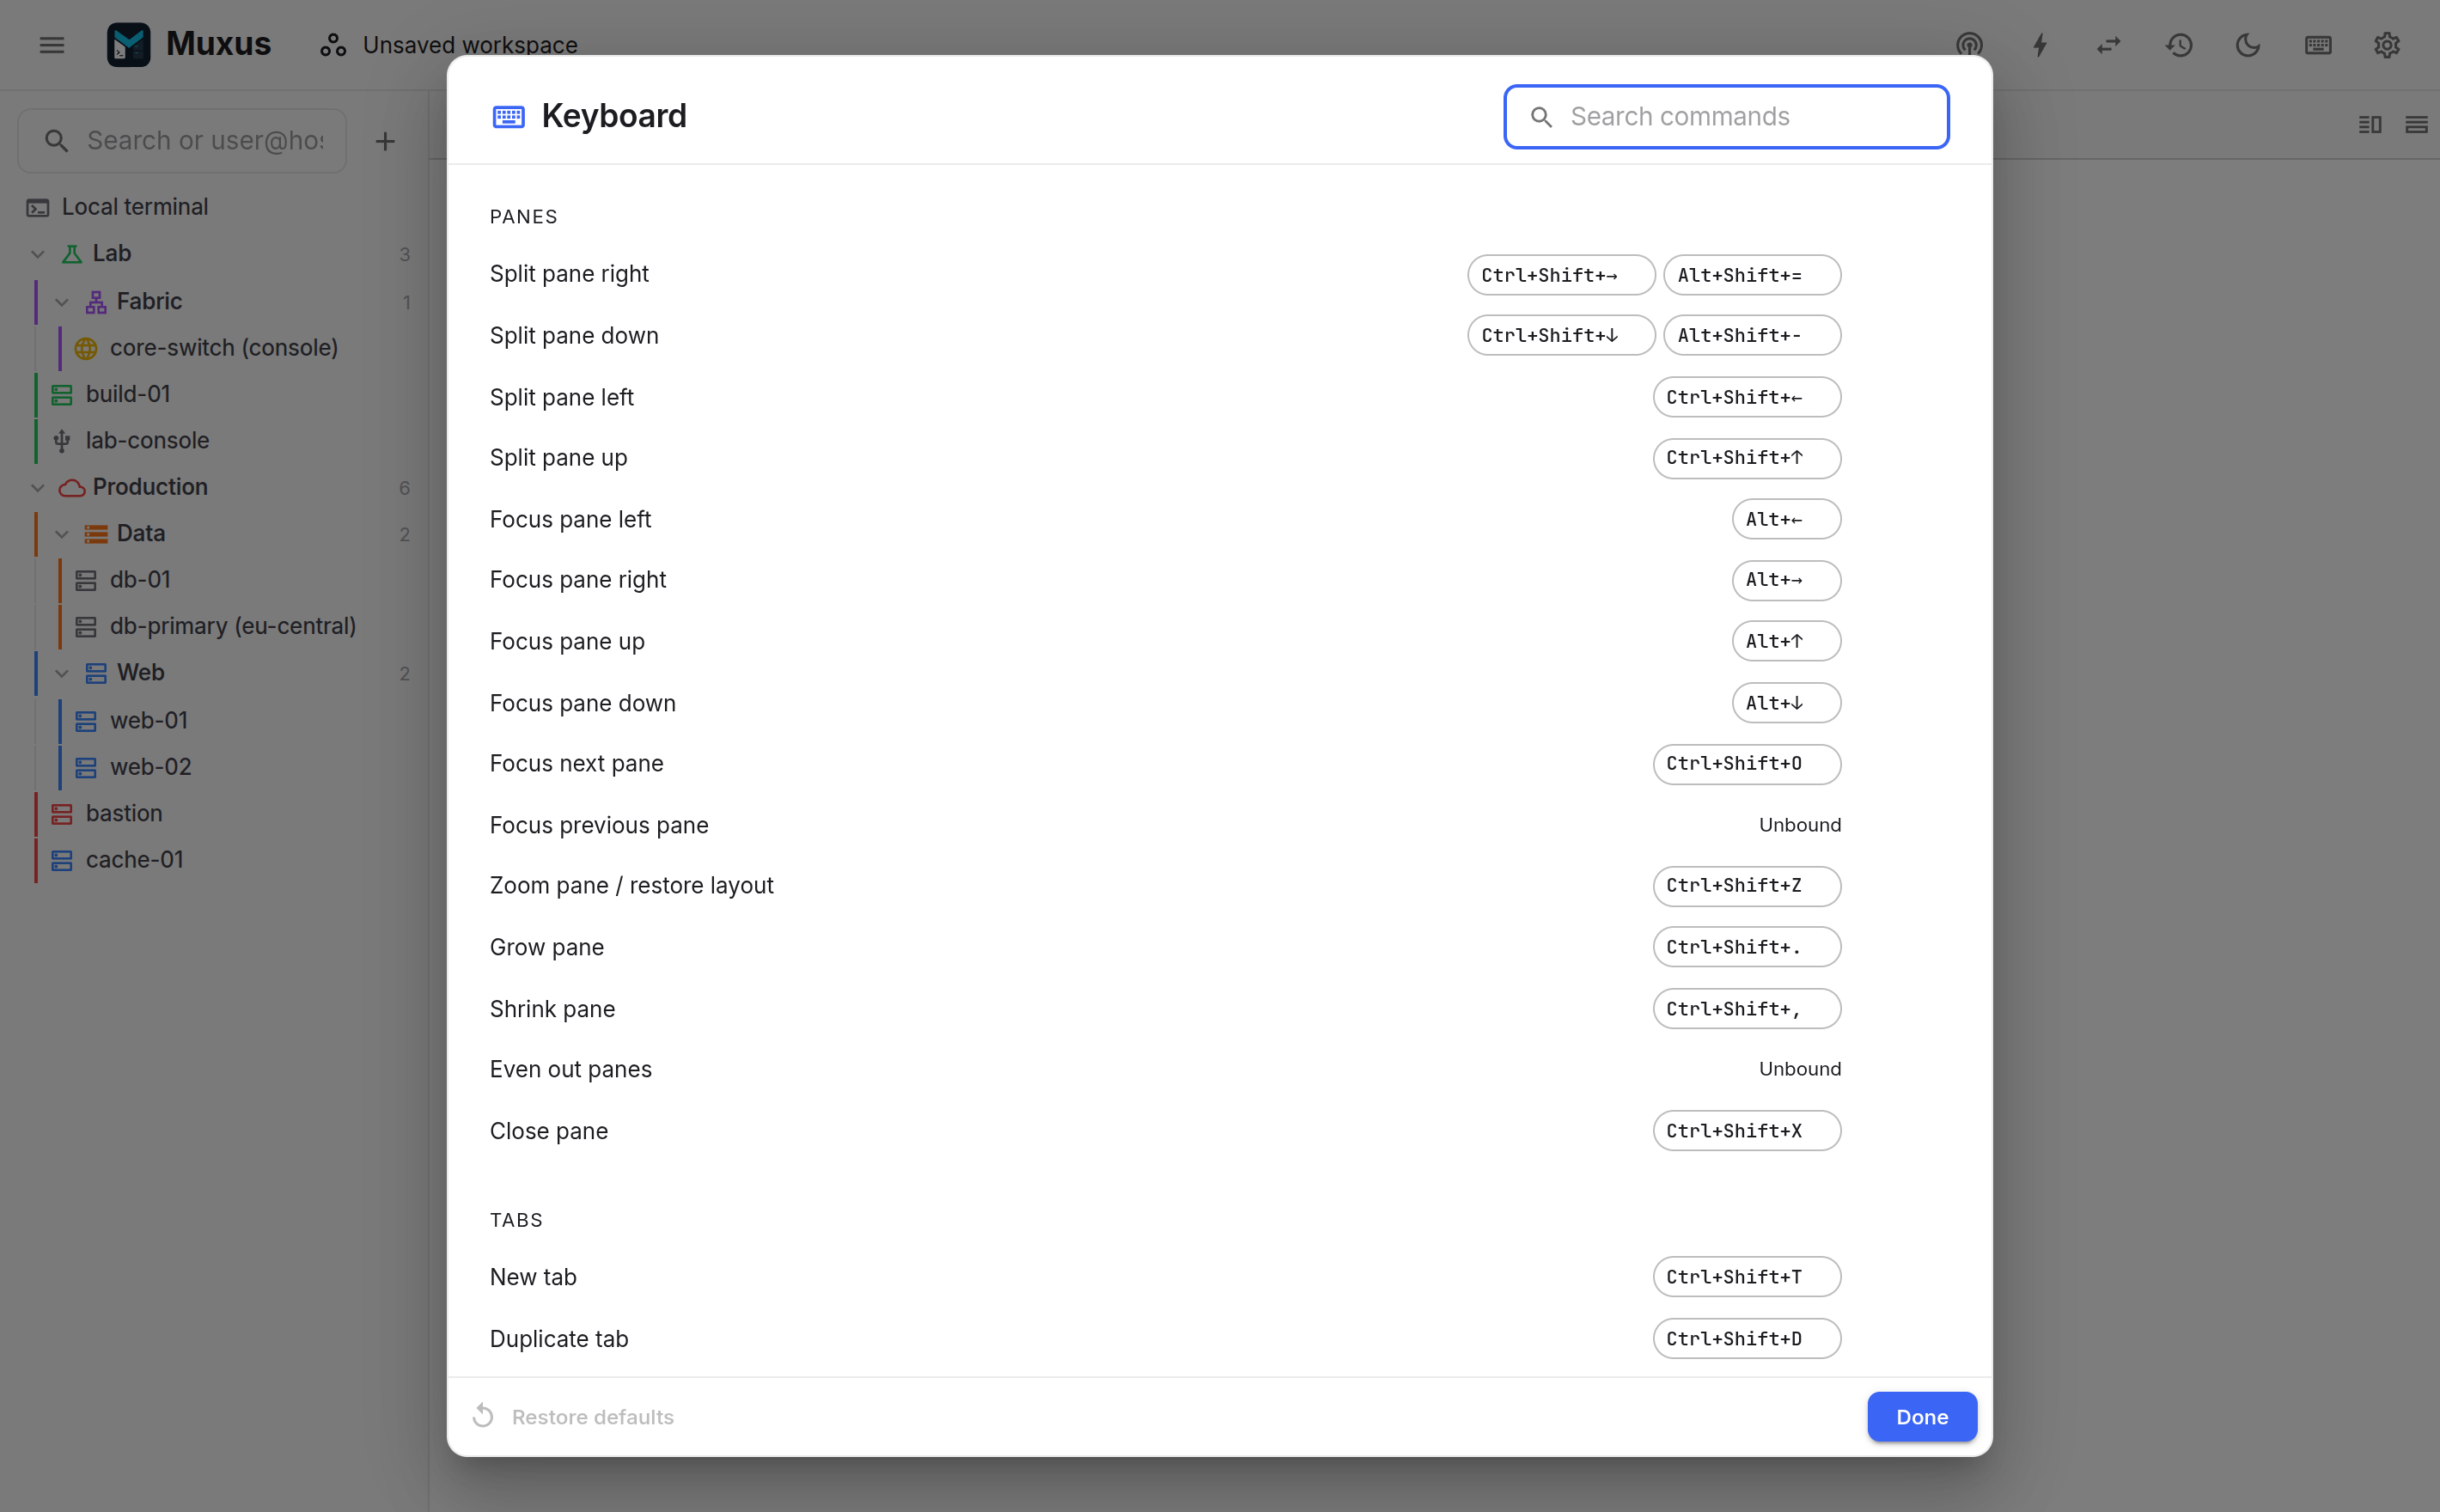Open the transfer arrows icon in the header
2440x1512 pixels.
(x=2109, y=45)
